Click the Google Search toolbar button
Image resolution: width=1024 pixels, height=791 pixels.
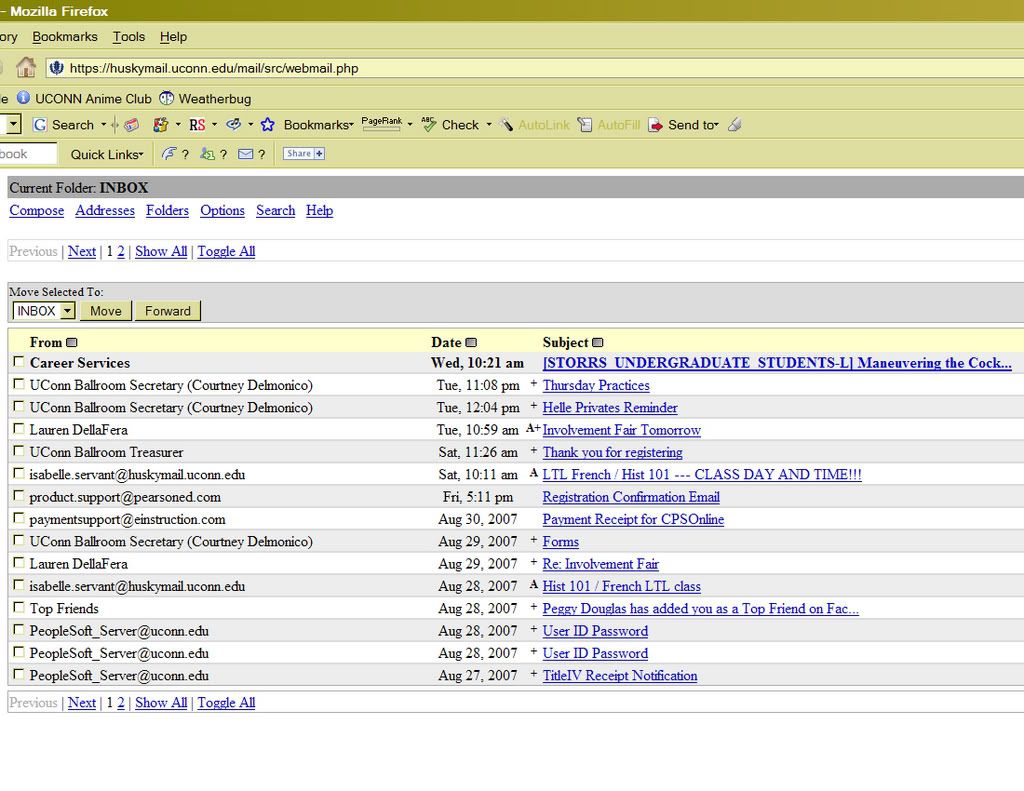coord(63,125)
